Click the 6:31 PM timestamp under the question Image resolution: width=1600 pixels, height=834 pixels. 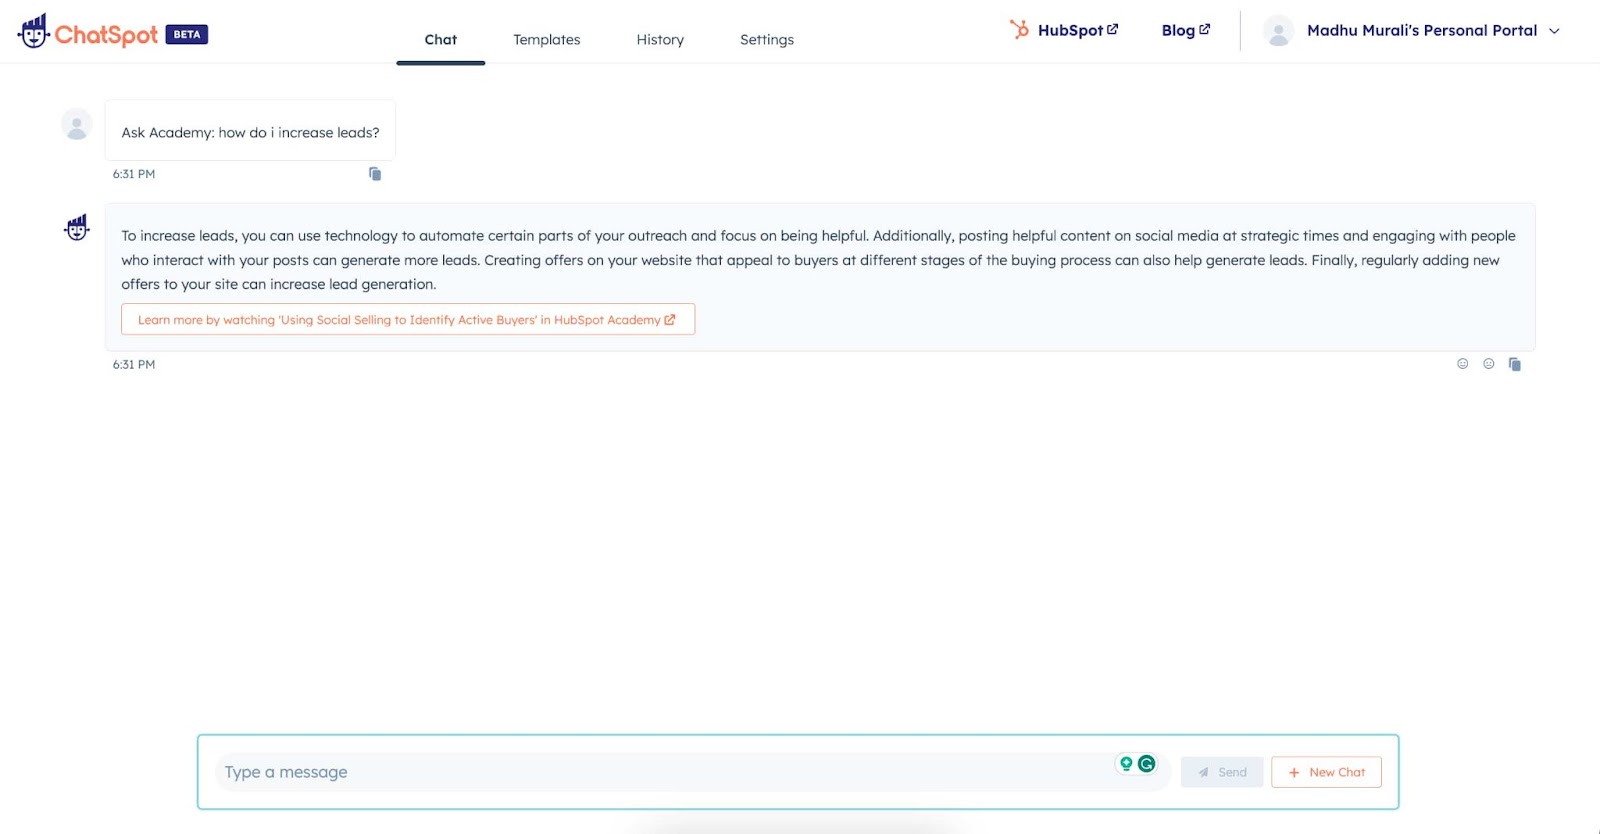click(134, 174)
